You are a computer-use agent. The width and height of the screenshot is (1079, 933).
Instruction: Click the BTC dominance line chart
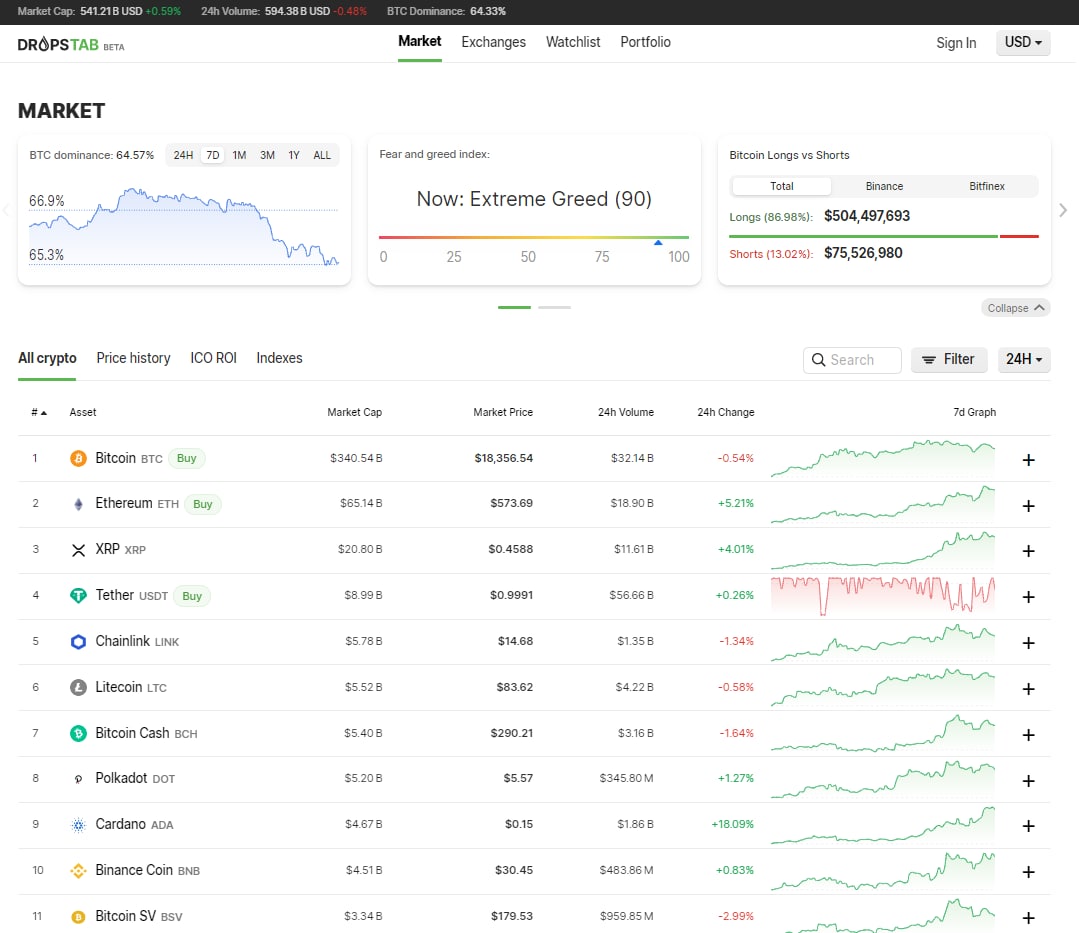[x=184, y=226]
